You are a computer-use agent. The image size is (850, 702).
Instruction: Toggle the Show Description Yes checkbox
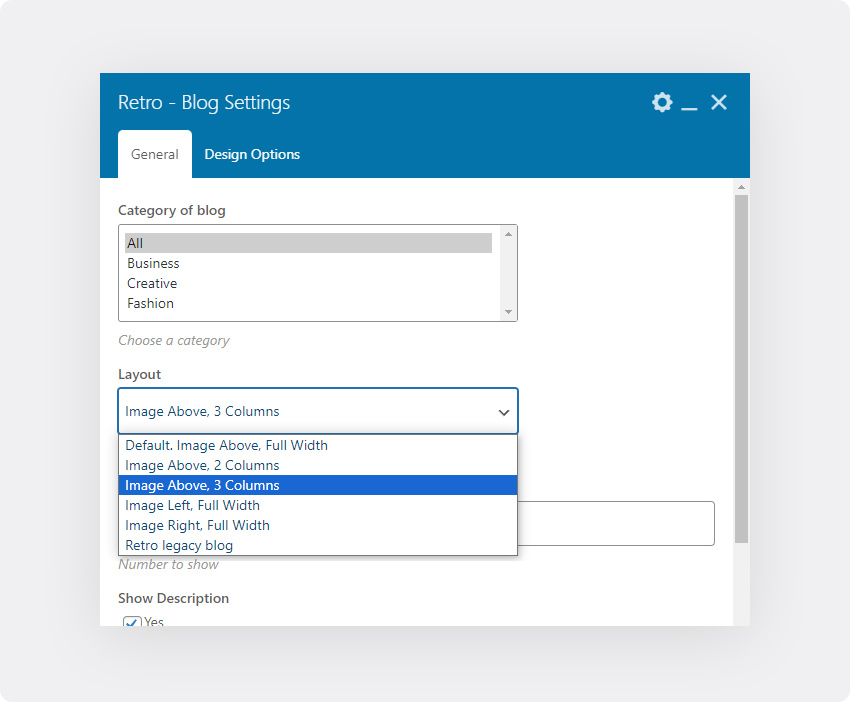pyautogui.click(x=132, y=622)
